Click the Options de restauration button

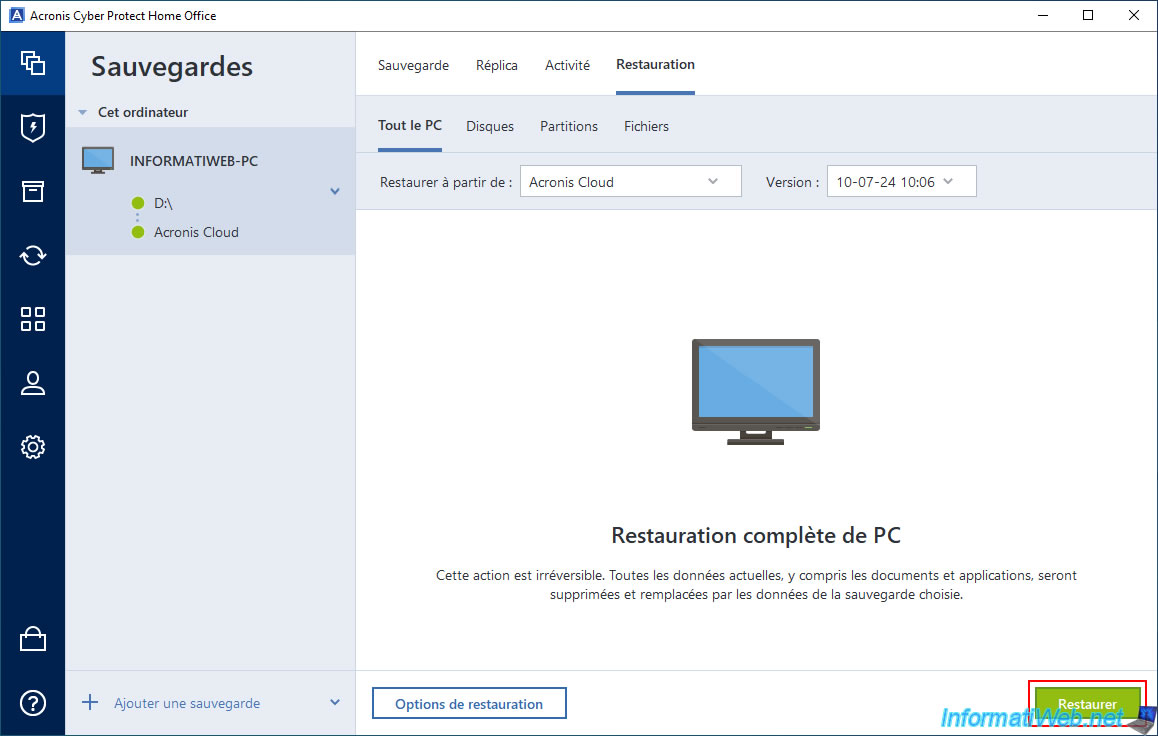click(x=469, y=704)
